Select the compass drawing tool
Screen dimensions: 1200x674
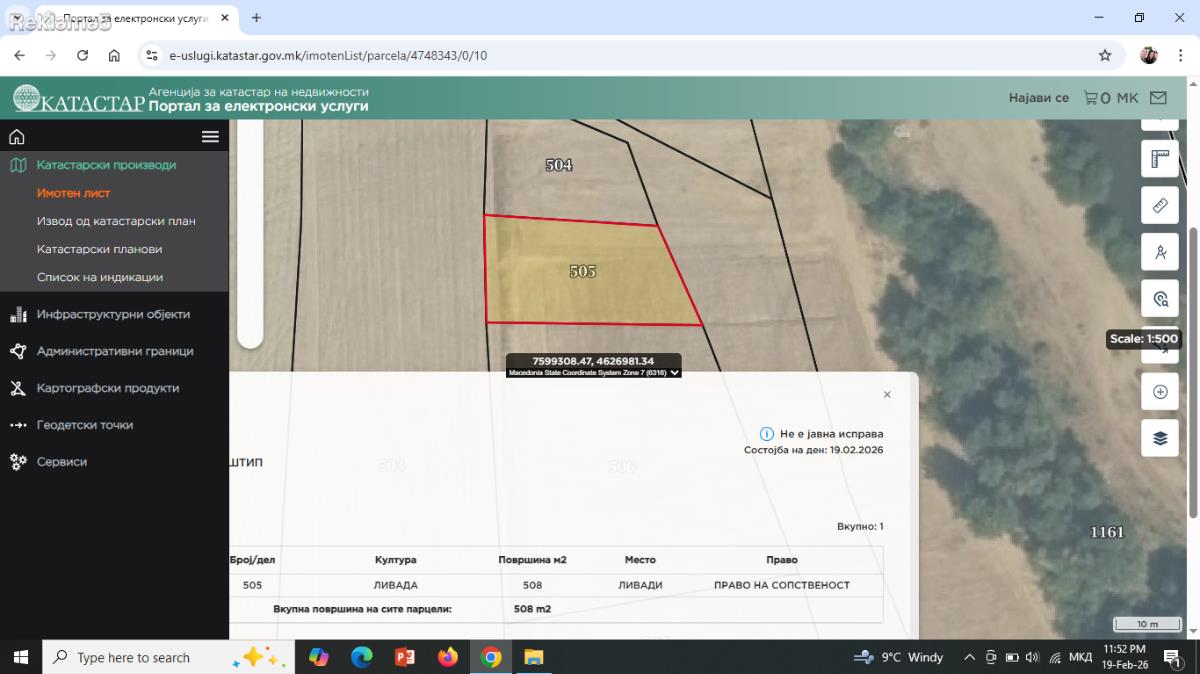click(1160, 252)
